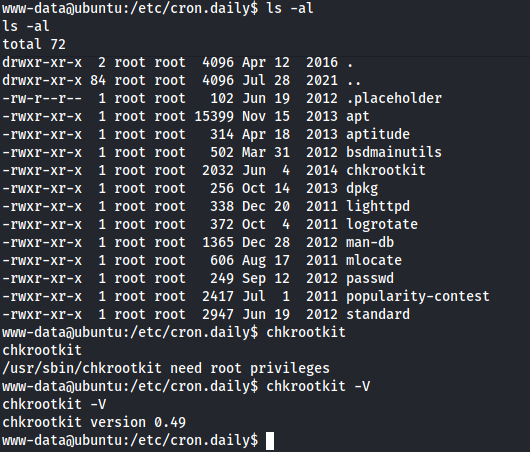Click the popularity-contest filename

(418, 296)
